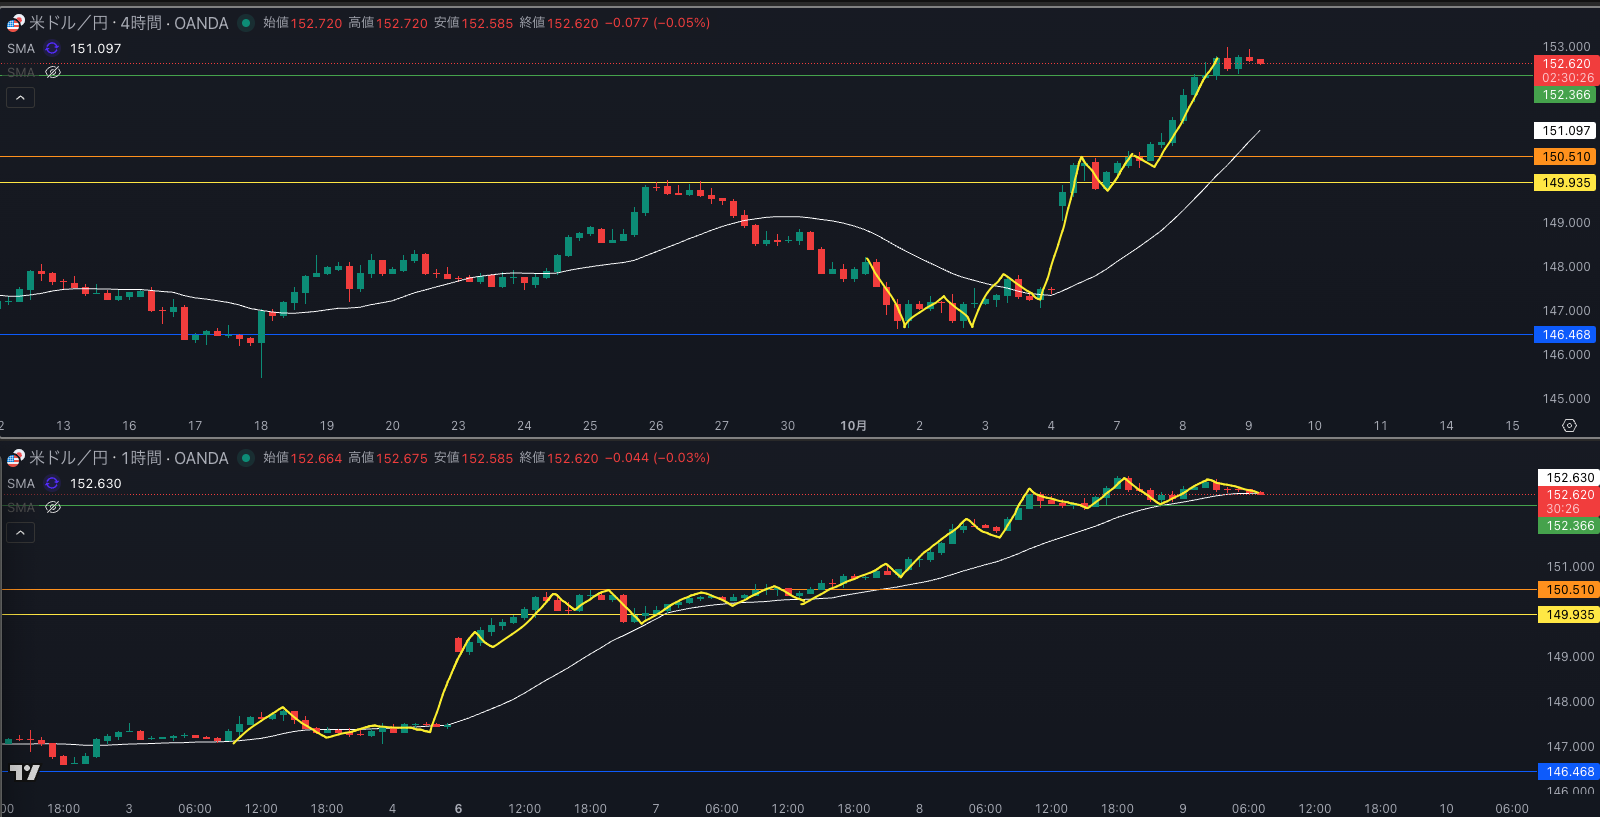Screen dimensions: 1600x817
Task: Collapse the indicator legend on 1-hour chart
Action: tap(20, 532)
